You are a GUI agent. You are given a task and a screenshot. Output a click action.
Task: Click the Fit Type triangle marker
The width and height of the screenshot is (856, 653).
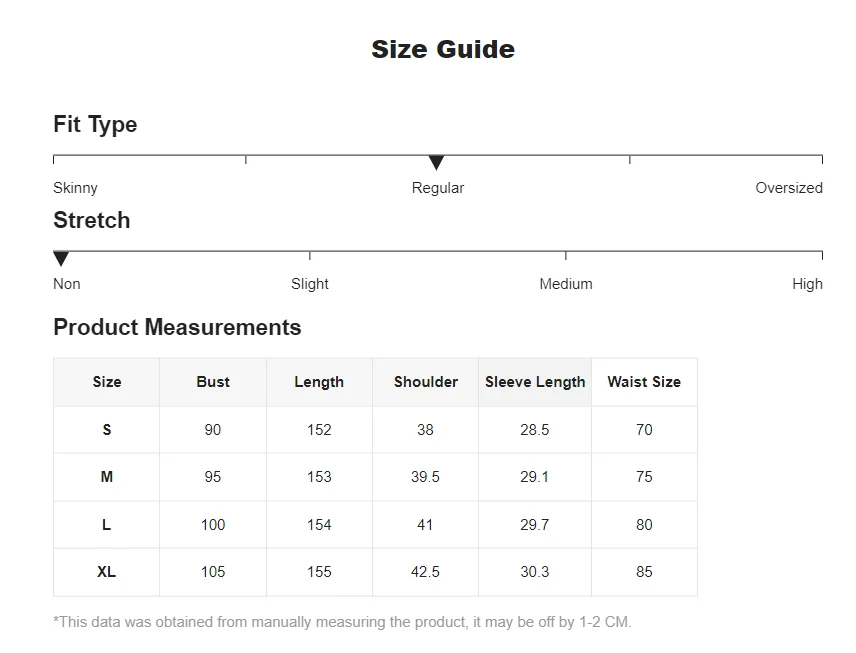436,163
